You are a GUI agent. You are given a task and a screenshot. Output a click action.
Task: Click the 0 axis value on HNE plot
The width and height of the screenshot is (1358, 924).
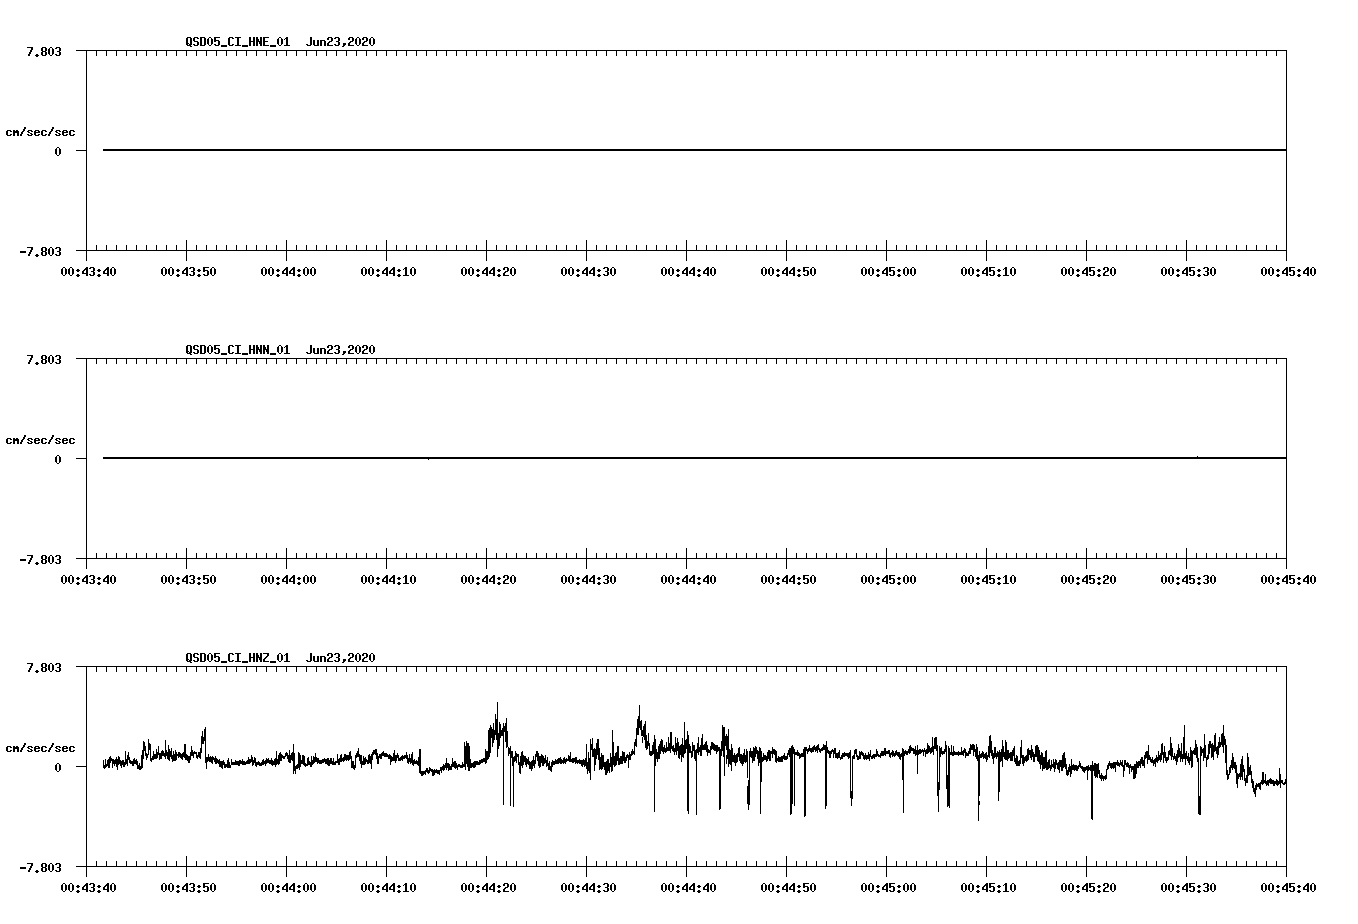tap(58, 151)
